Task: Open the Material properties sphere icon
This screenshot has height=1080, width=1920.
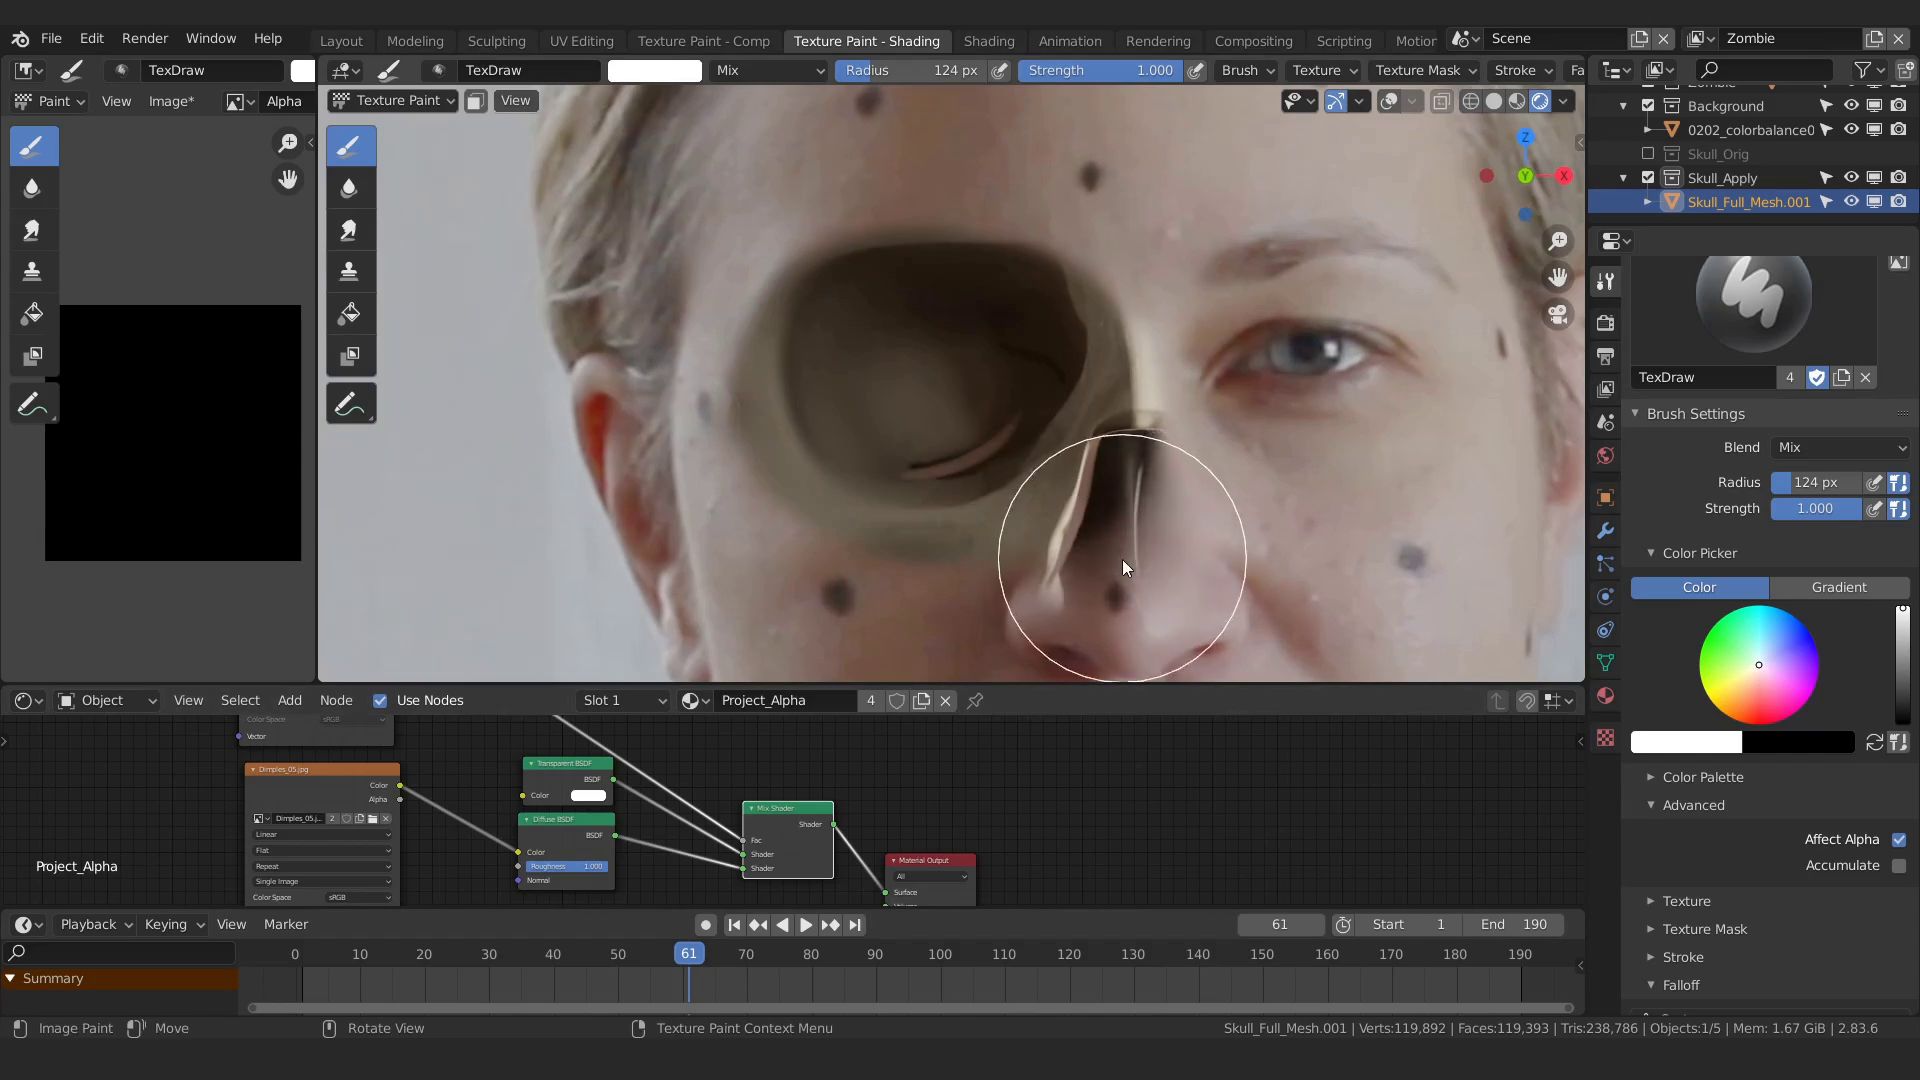Action: (1605, 696)
